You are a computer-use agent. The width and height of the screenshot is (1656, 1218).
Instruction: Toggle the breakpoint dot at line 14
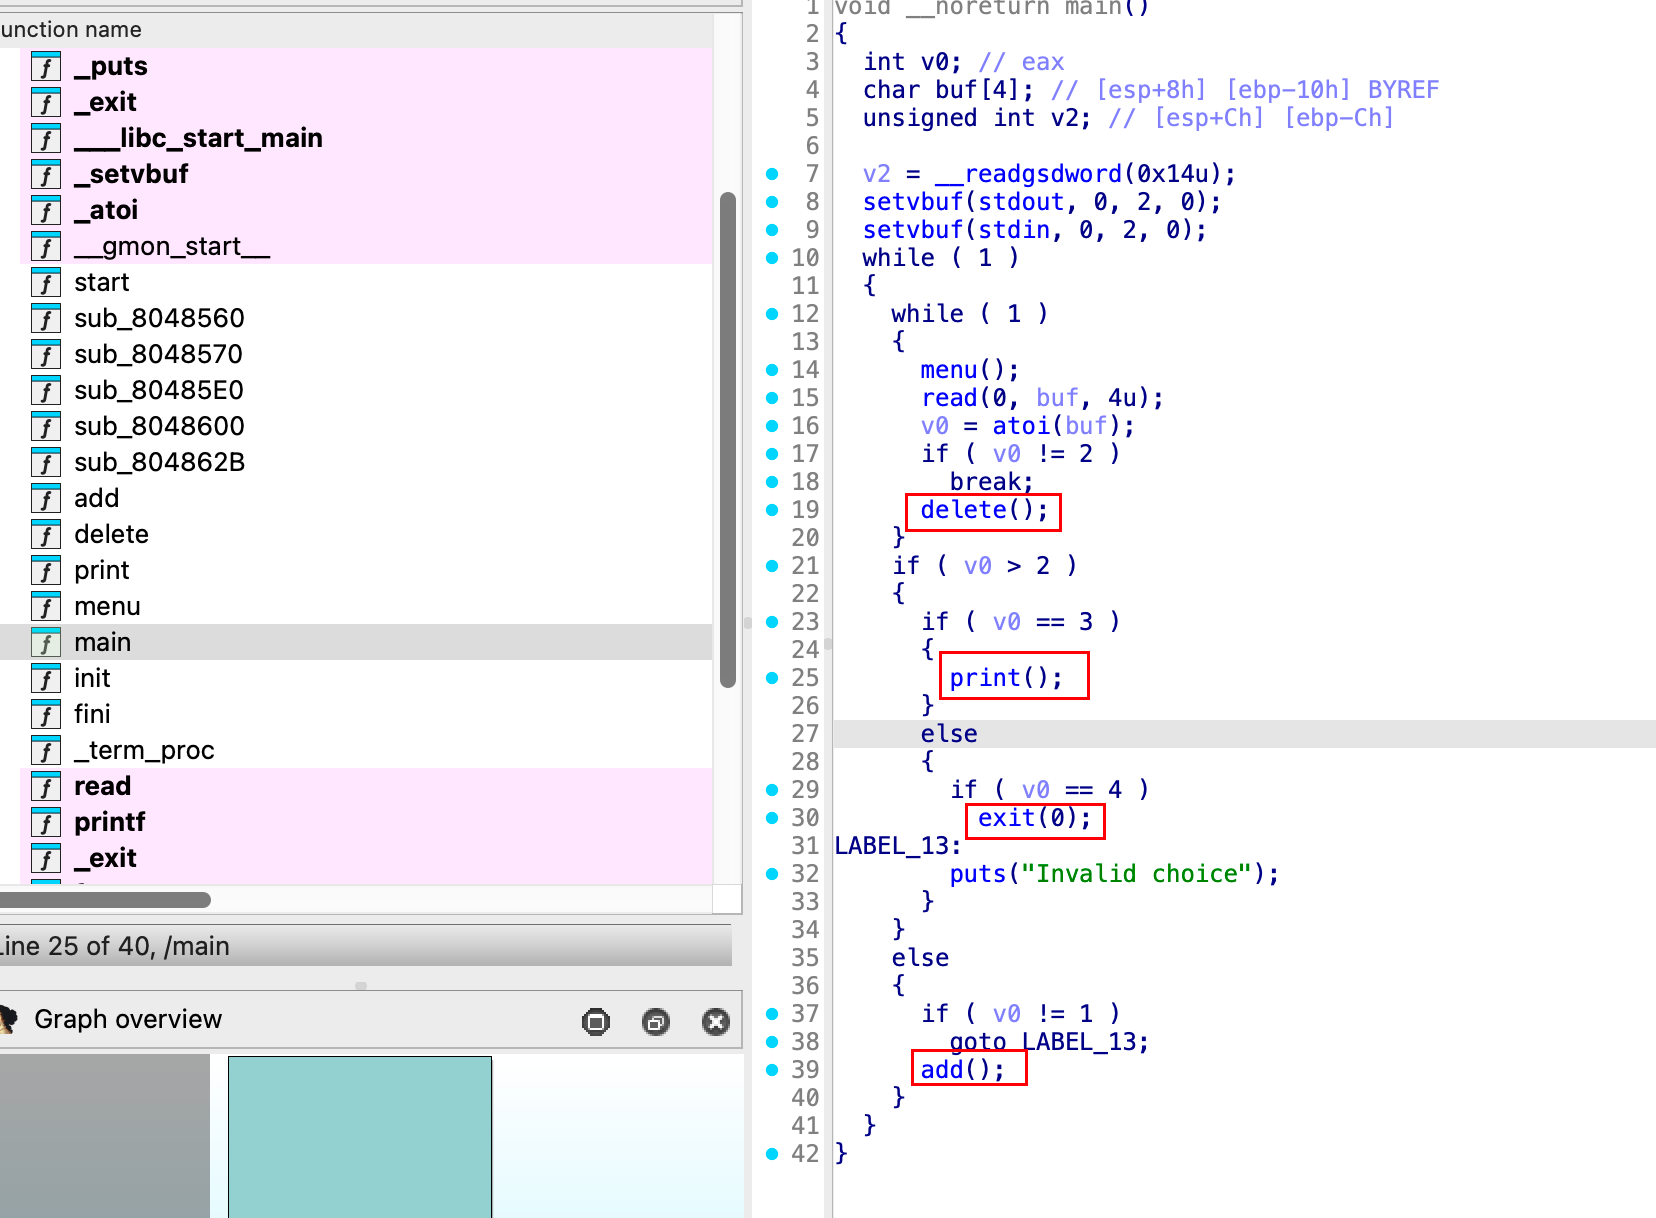(772, 369)
